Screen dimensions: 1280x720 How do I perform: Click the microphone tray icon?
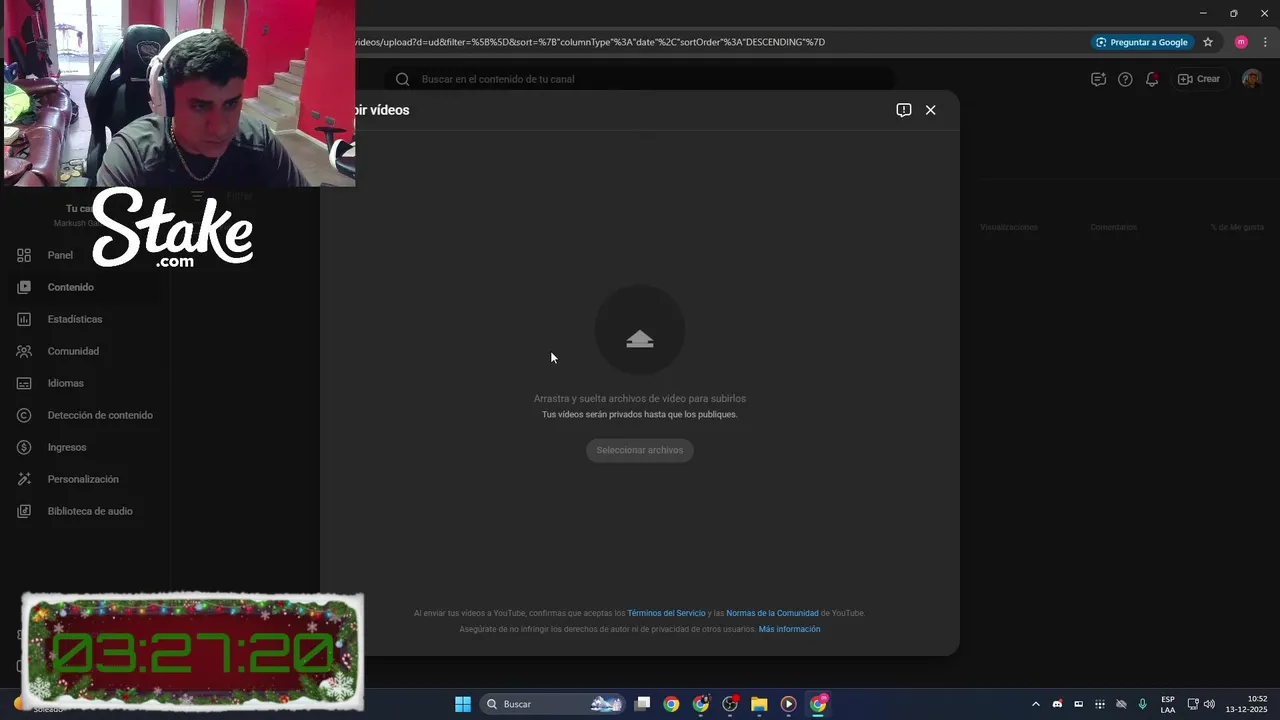coord(1142,704)
